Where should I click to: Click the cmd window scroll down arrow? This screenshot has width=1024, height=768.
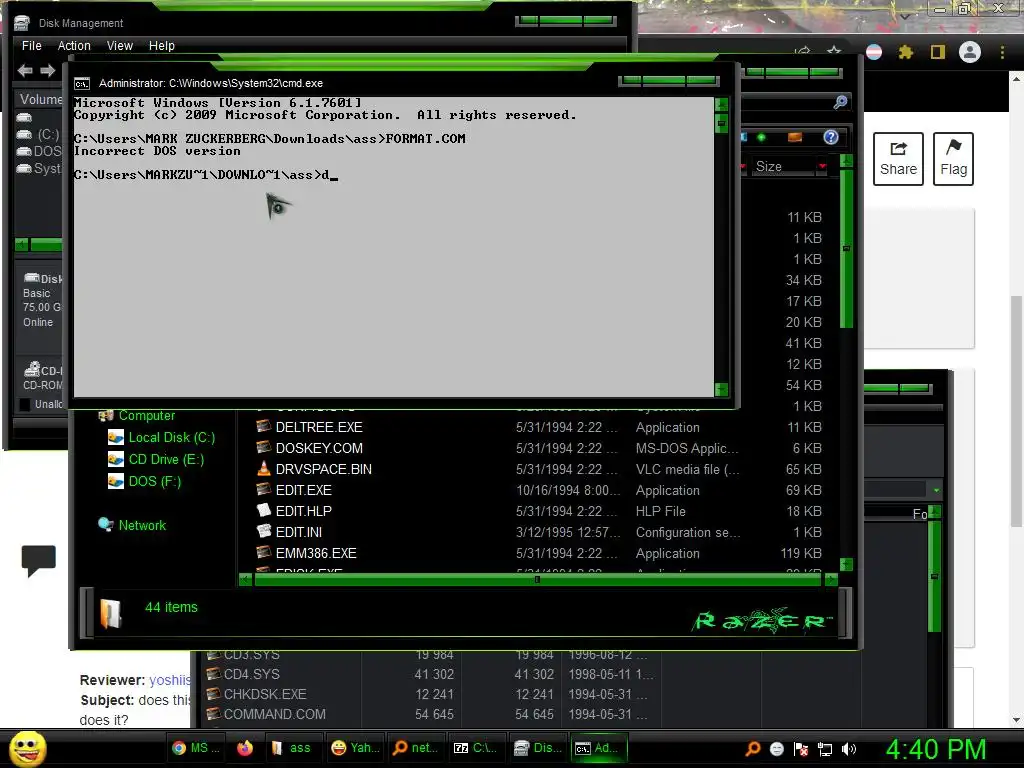[x=721, y=389]
